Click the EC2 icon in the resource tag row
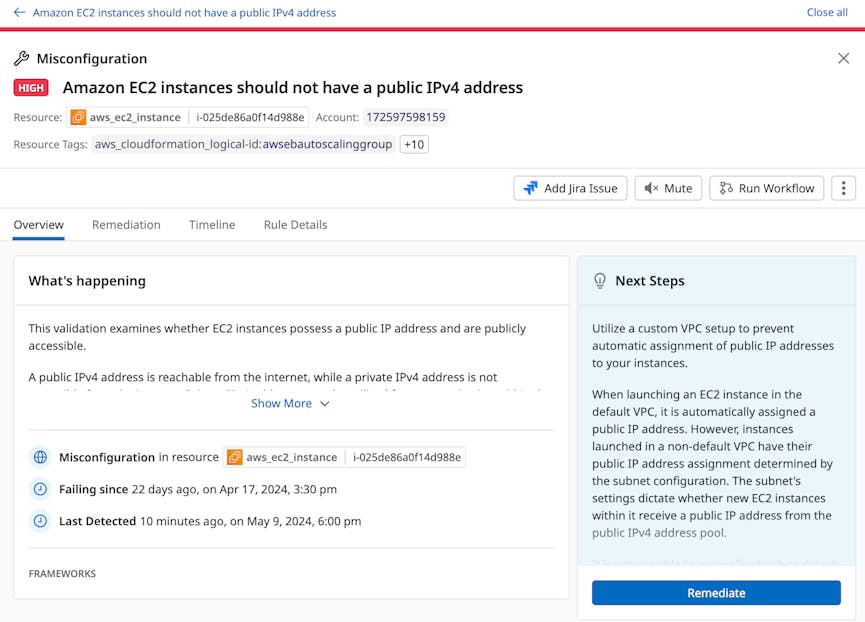The width and height of the screenshot is (865, 622). pyautogui.click(x=233, y=457)
